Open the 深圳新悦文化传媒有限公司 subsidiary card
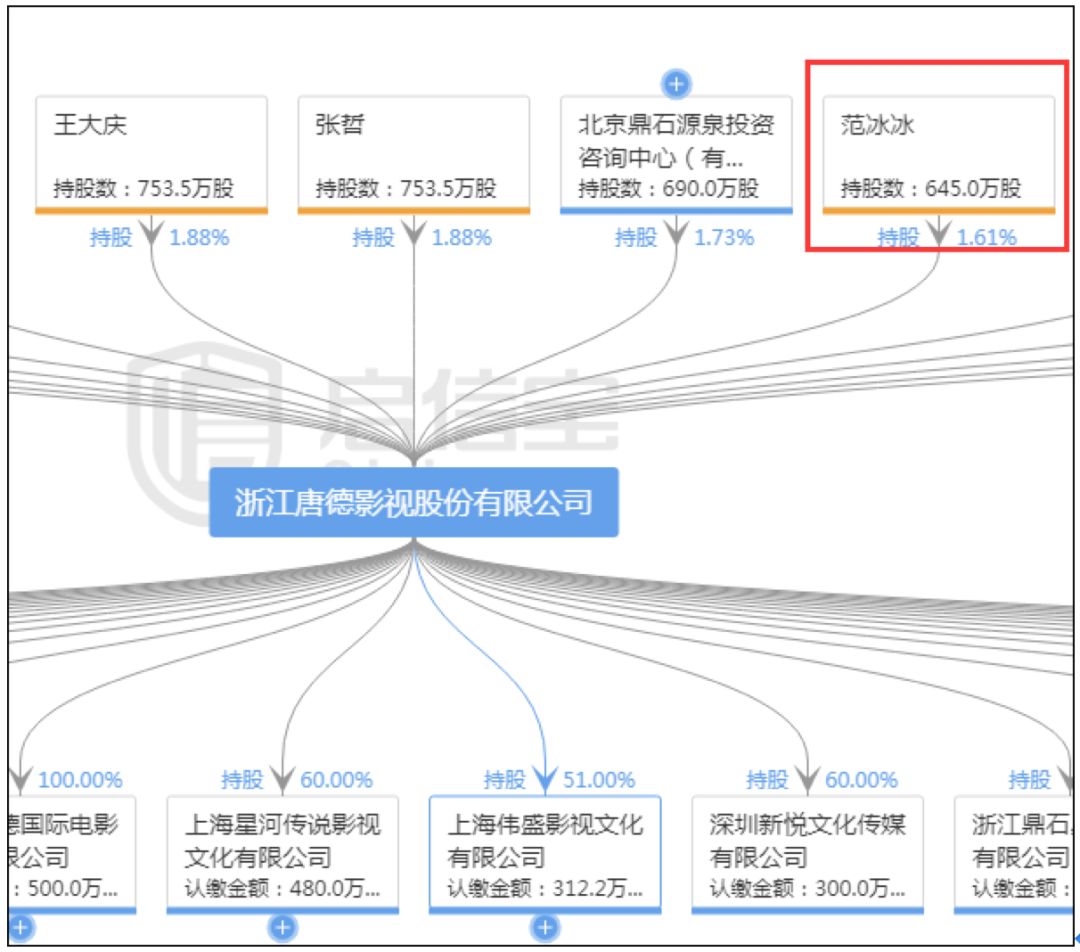Viewport: 1080px width, 952px height. (807, 855)
